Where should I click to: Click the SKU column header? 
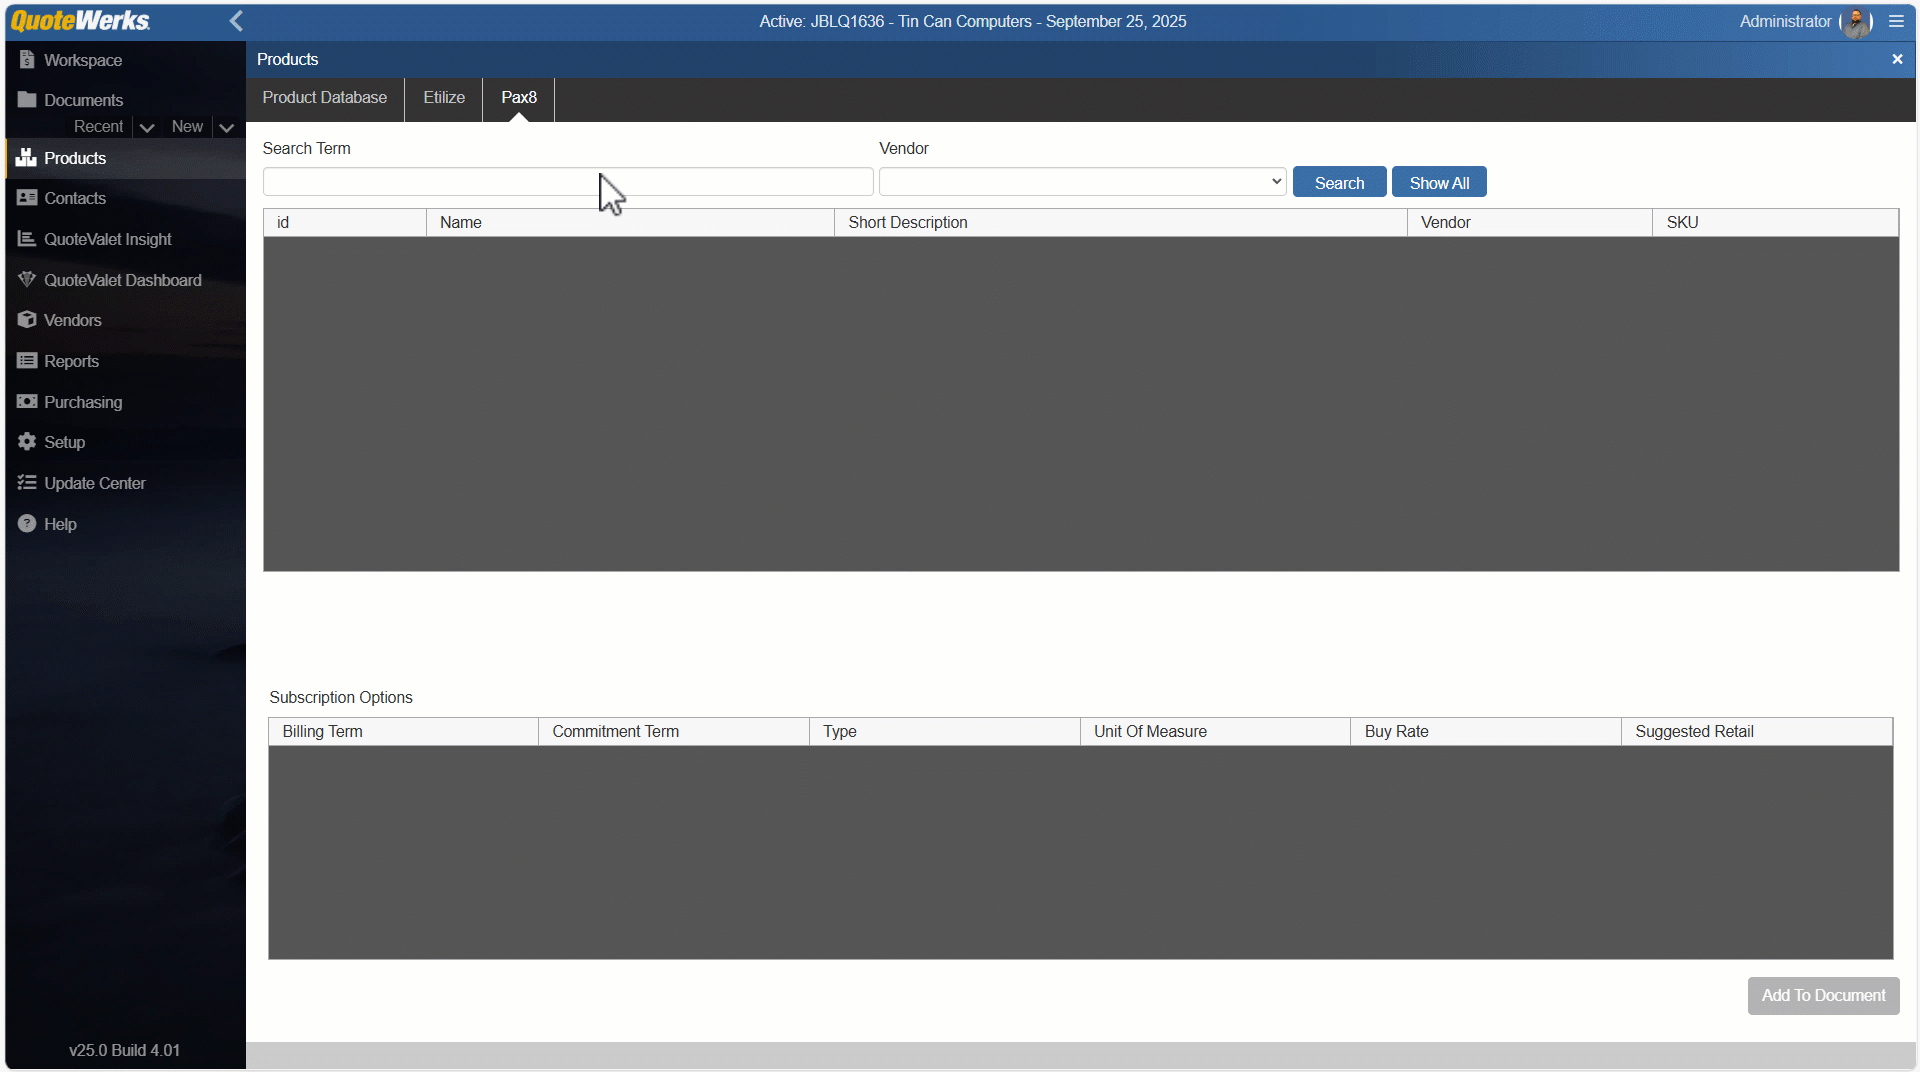(1775, 222)
